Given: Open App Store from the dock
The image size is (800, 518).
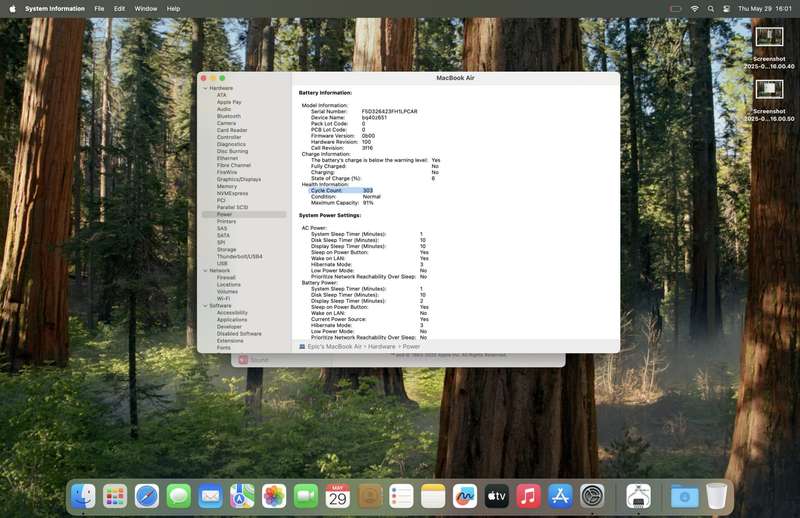Looking at the screenshot, I should [x=560, y=496].
